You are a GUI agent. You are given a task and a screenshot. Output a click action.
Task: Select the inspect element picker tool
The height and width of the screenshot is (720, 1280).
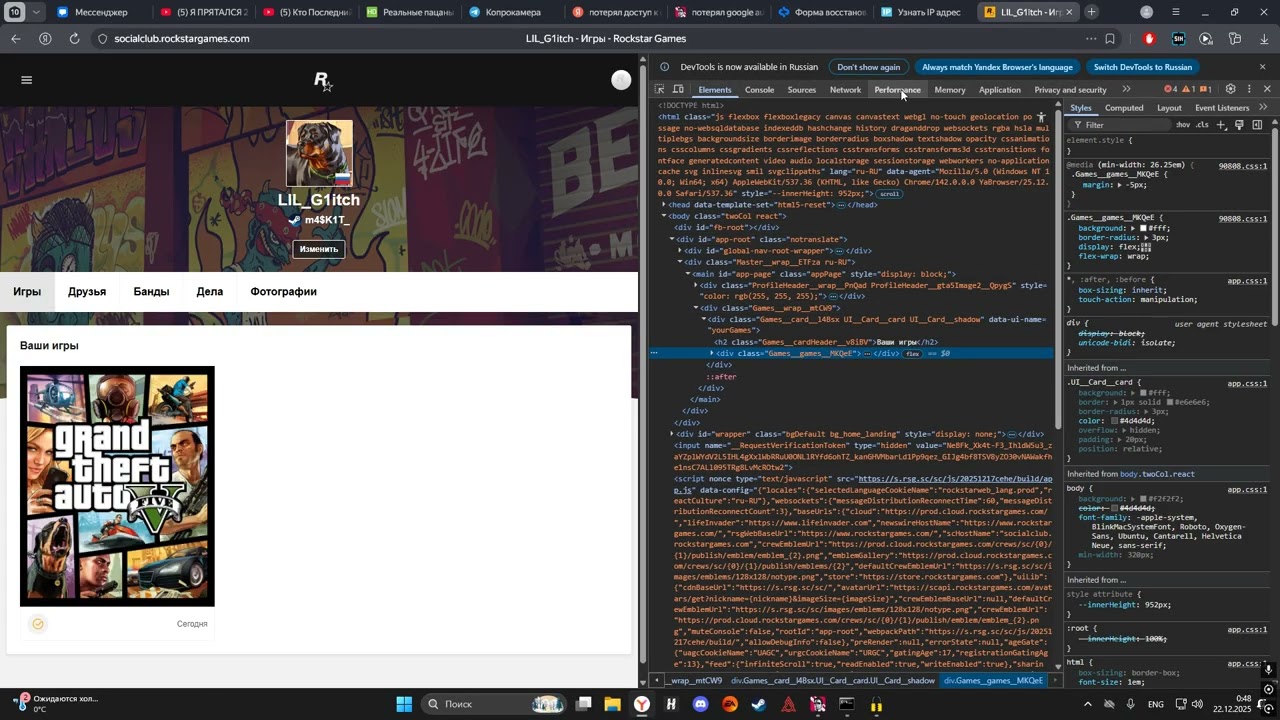660,90
